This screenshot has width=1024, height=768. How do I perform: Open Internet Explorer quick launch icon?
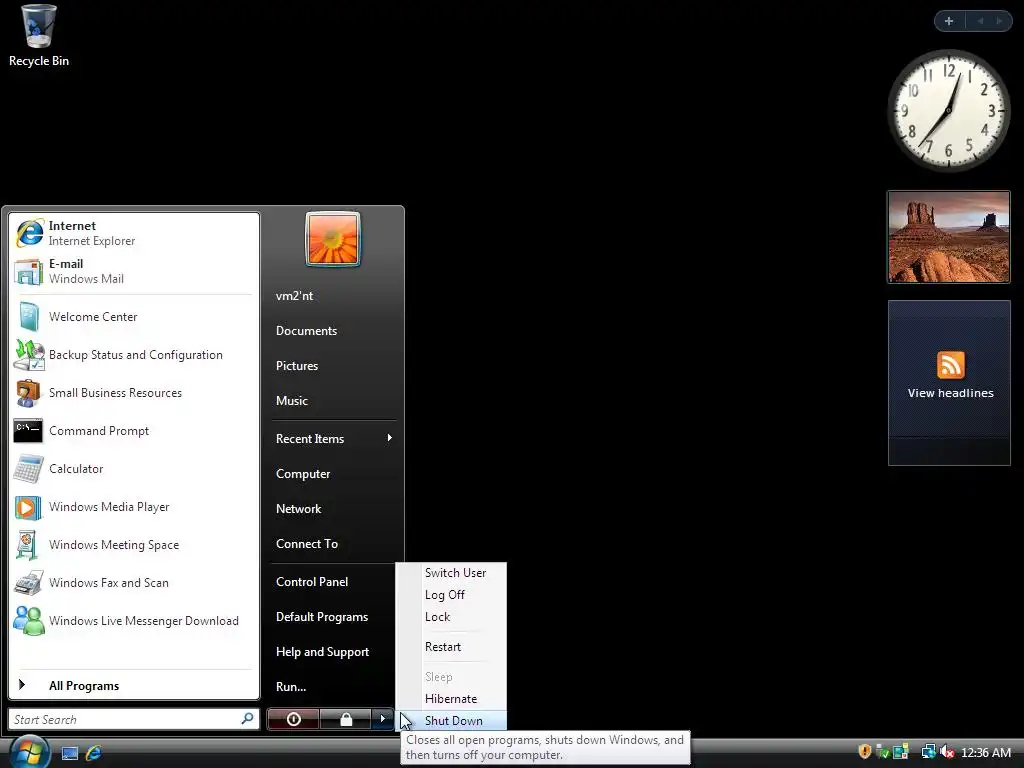click(93, 753)
